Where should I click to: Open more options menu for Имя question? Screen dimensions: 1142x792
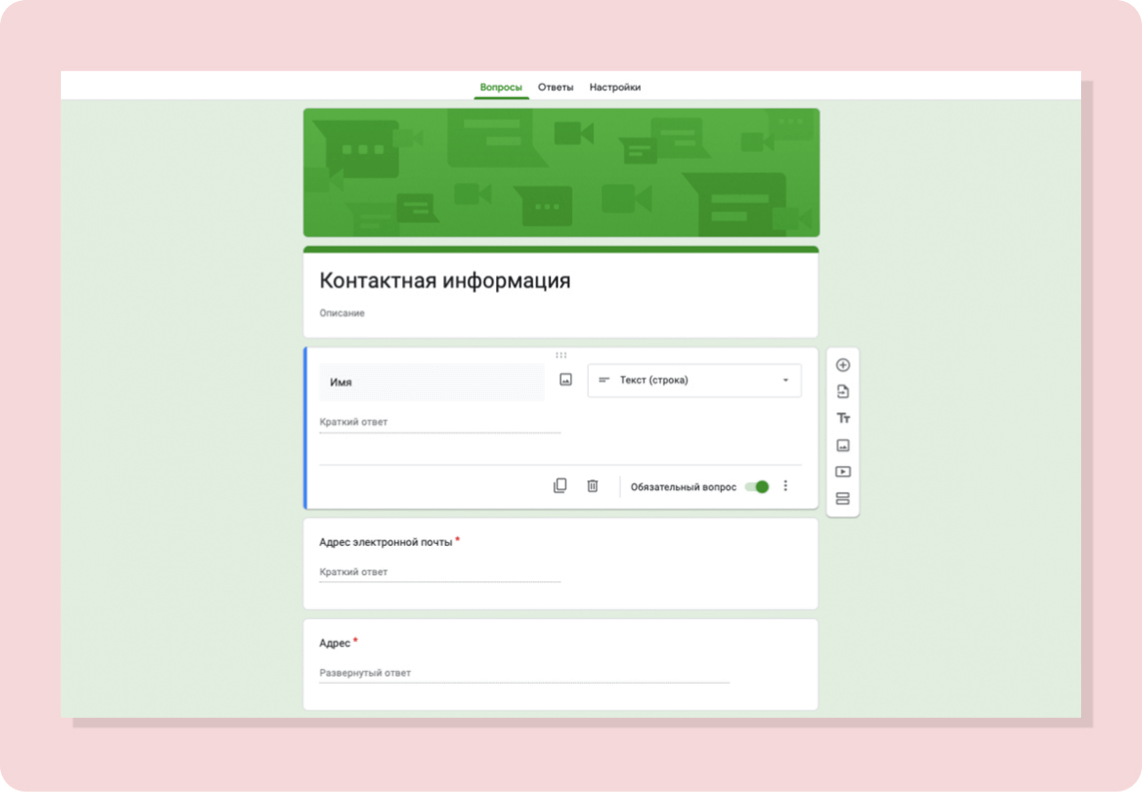pos(785,486)
